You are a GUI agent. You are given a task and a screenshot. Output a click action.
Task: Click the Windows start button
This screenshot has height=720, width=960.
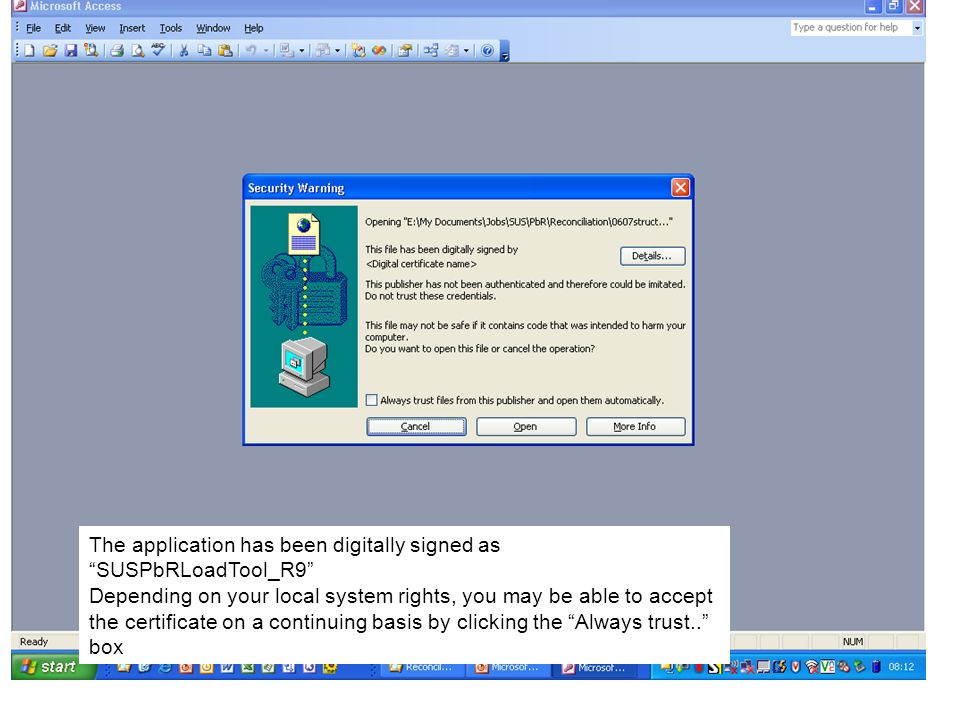coord(54,667)
